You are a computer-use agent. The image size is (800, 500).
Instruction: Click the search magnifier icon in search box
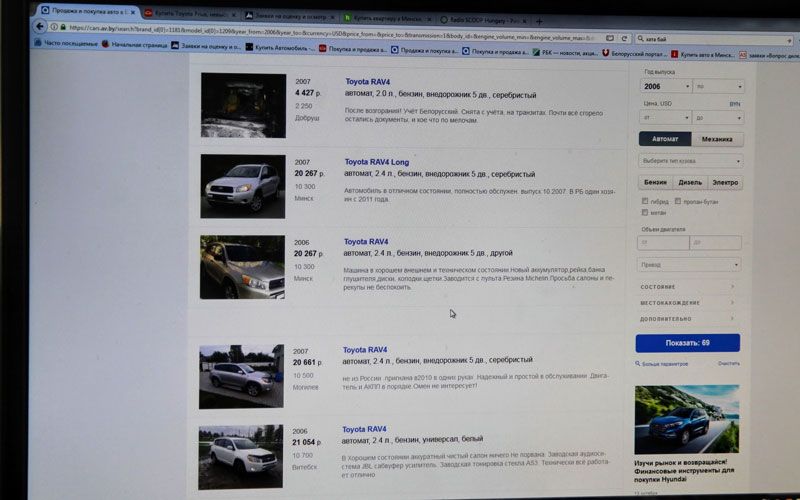click(640, 39)
